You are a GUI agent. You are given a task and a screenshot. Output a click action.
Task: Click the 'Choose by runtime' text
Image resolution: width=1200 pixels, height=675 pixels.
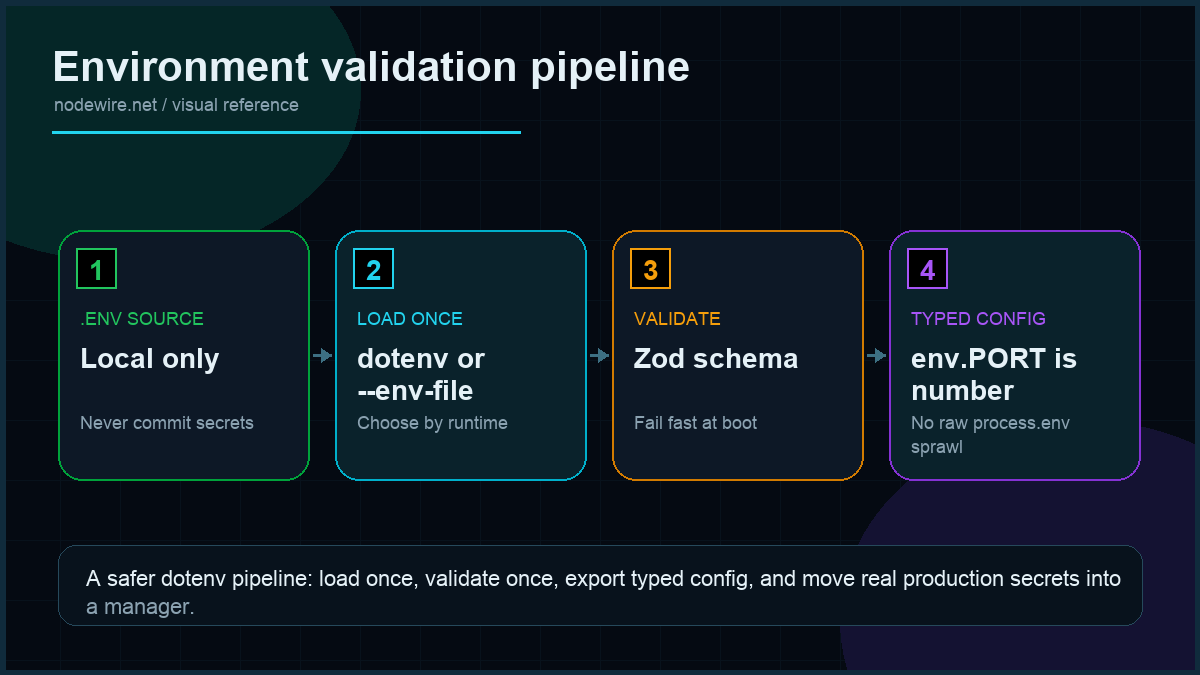point(432,423)
